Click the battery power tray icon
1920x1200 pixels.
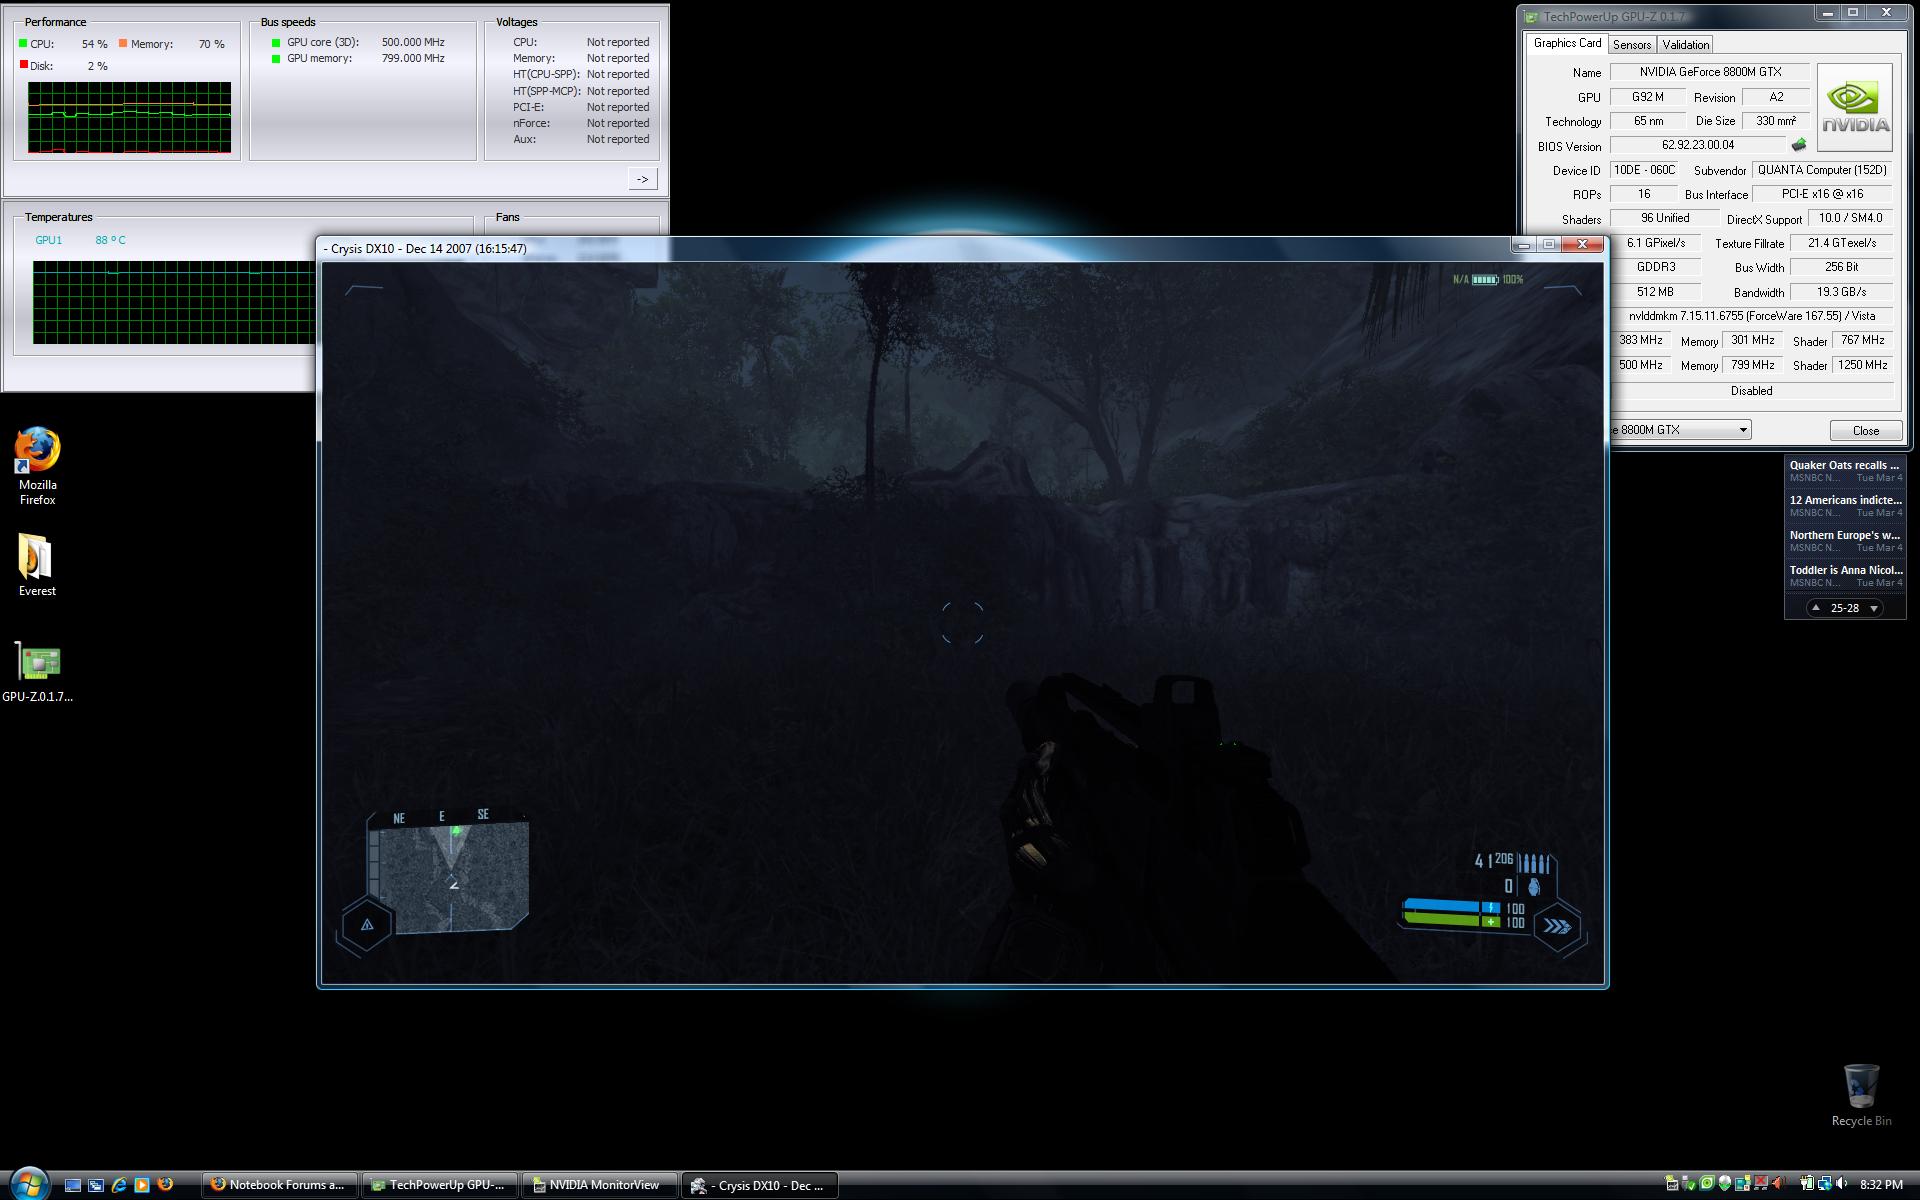[x=1807, y=1184]
